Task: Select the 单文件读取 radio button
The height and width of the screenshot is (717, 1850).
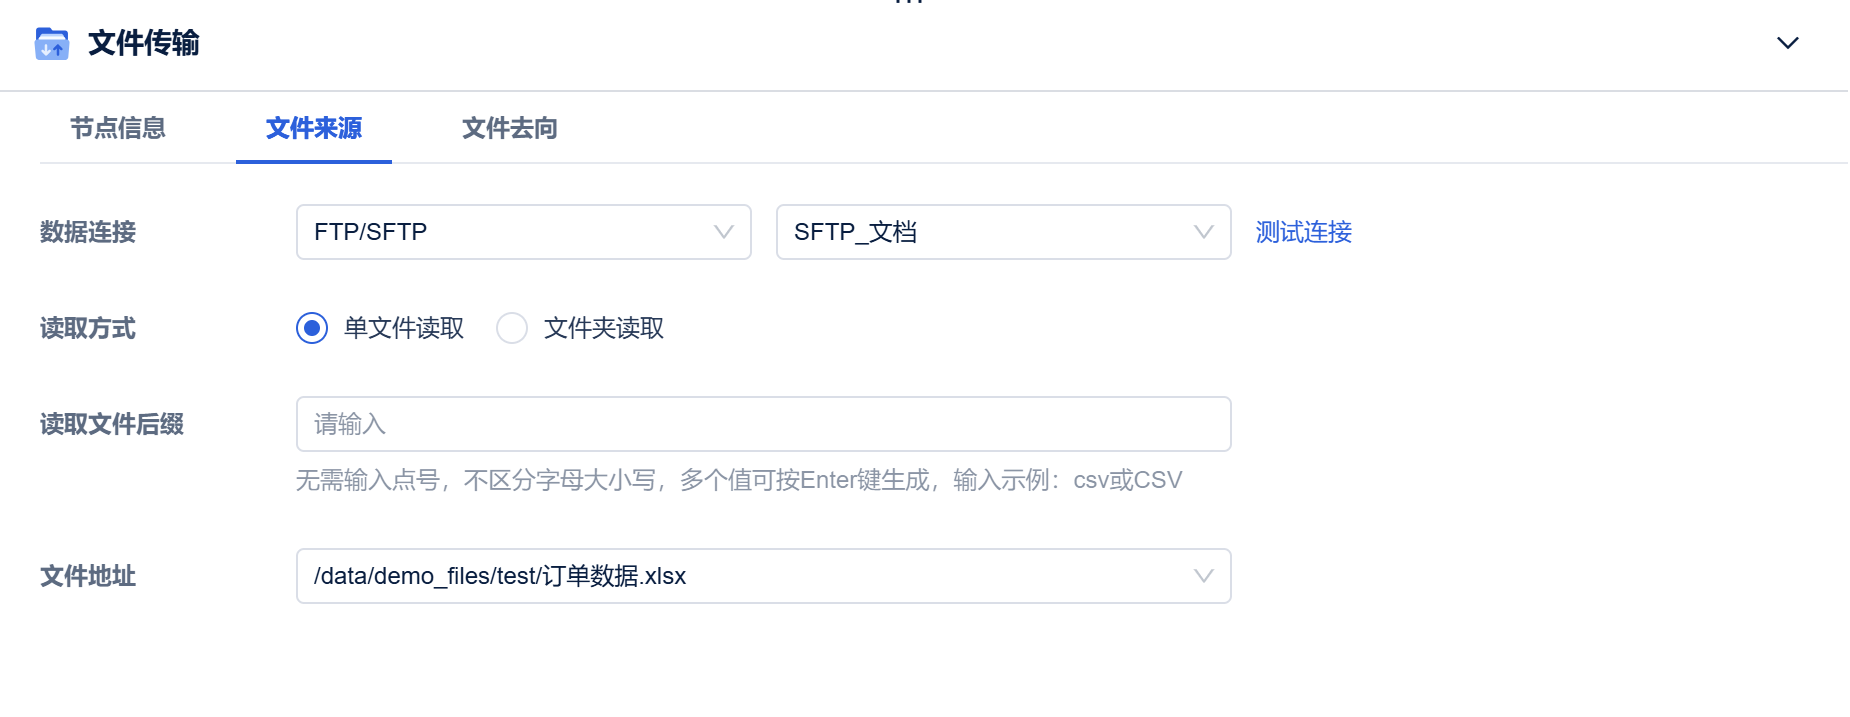Action: (312, 328)
